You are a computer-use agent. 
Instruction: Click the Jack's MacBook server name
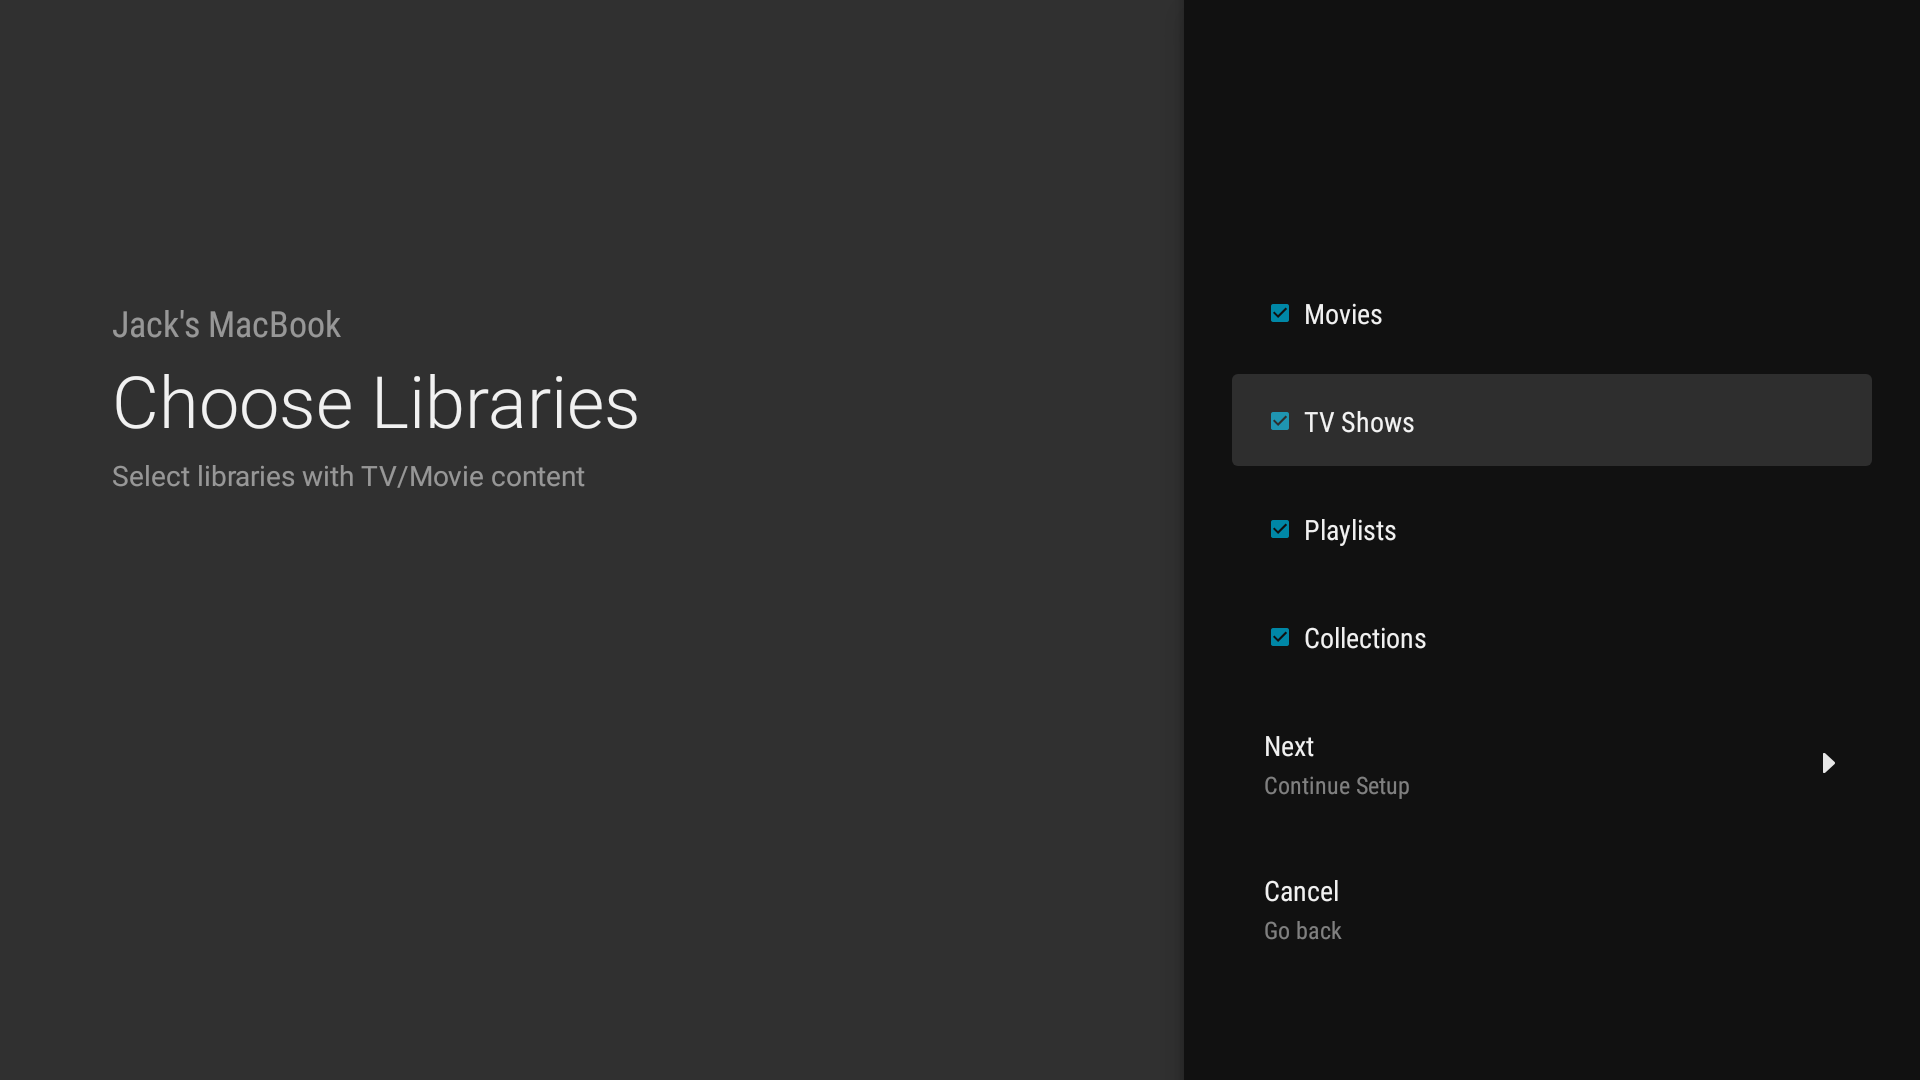pyautogui.click(x=226, y=325)
